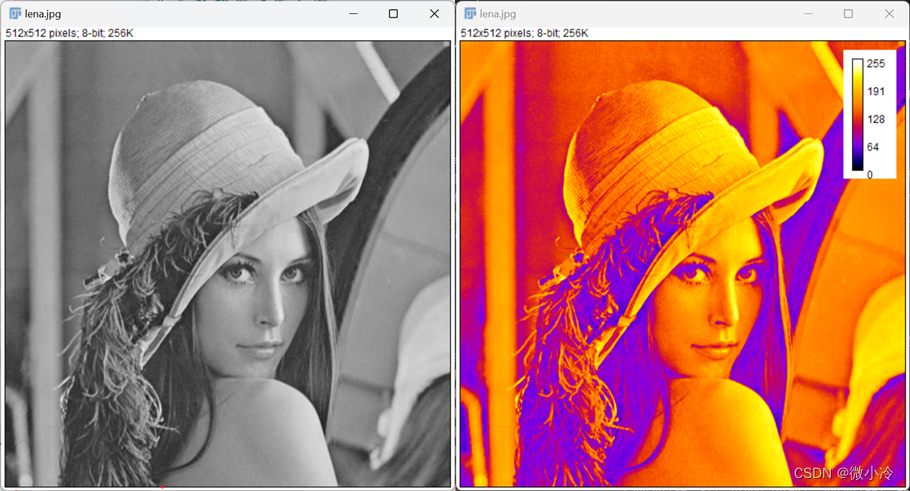
Task: Maximize the left grayscale lena.jpg window
Action: [393, 13]
